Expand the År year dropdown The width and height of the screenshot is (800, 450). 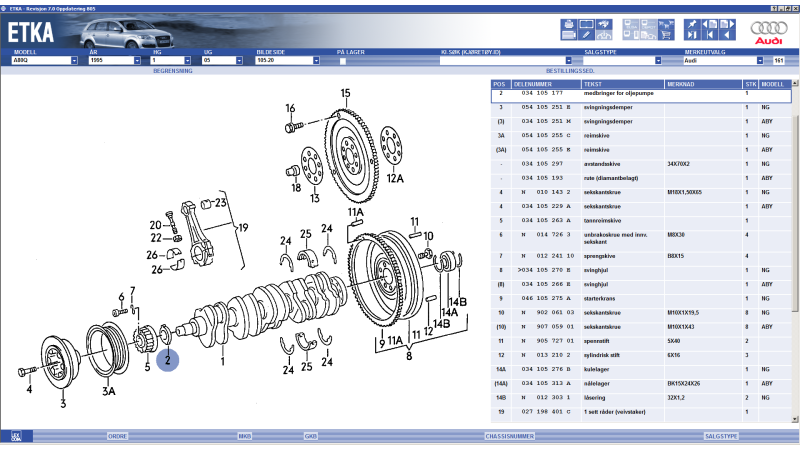click(x=145, y=61)
